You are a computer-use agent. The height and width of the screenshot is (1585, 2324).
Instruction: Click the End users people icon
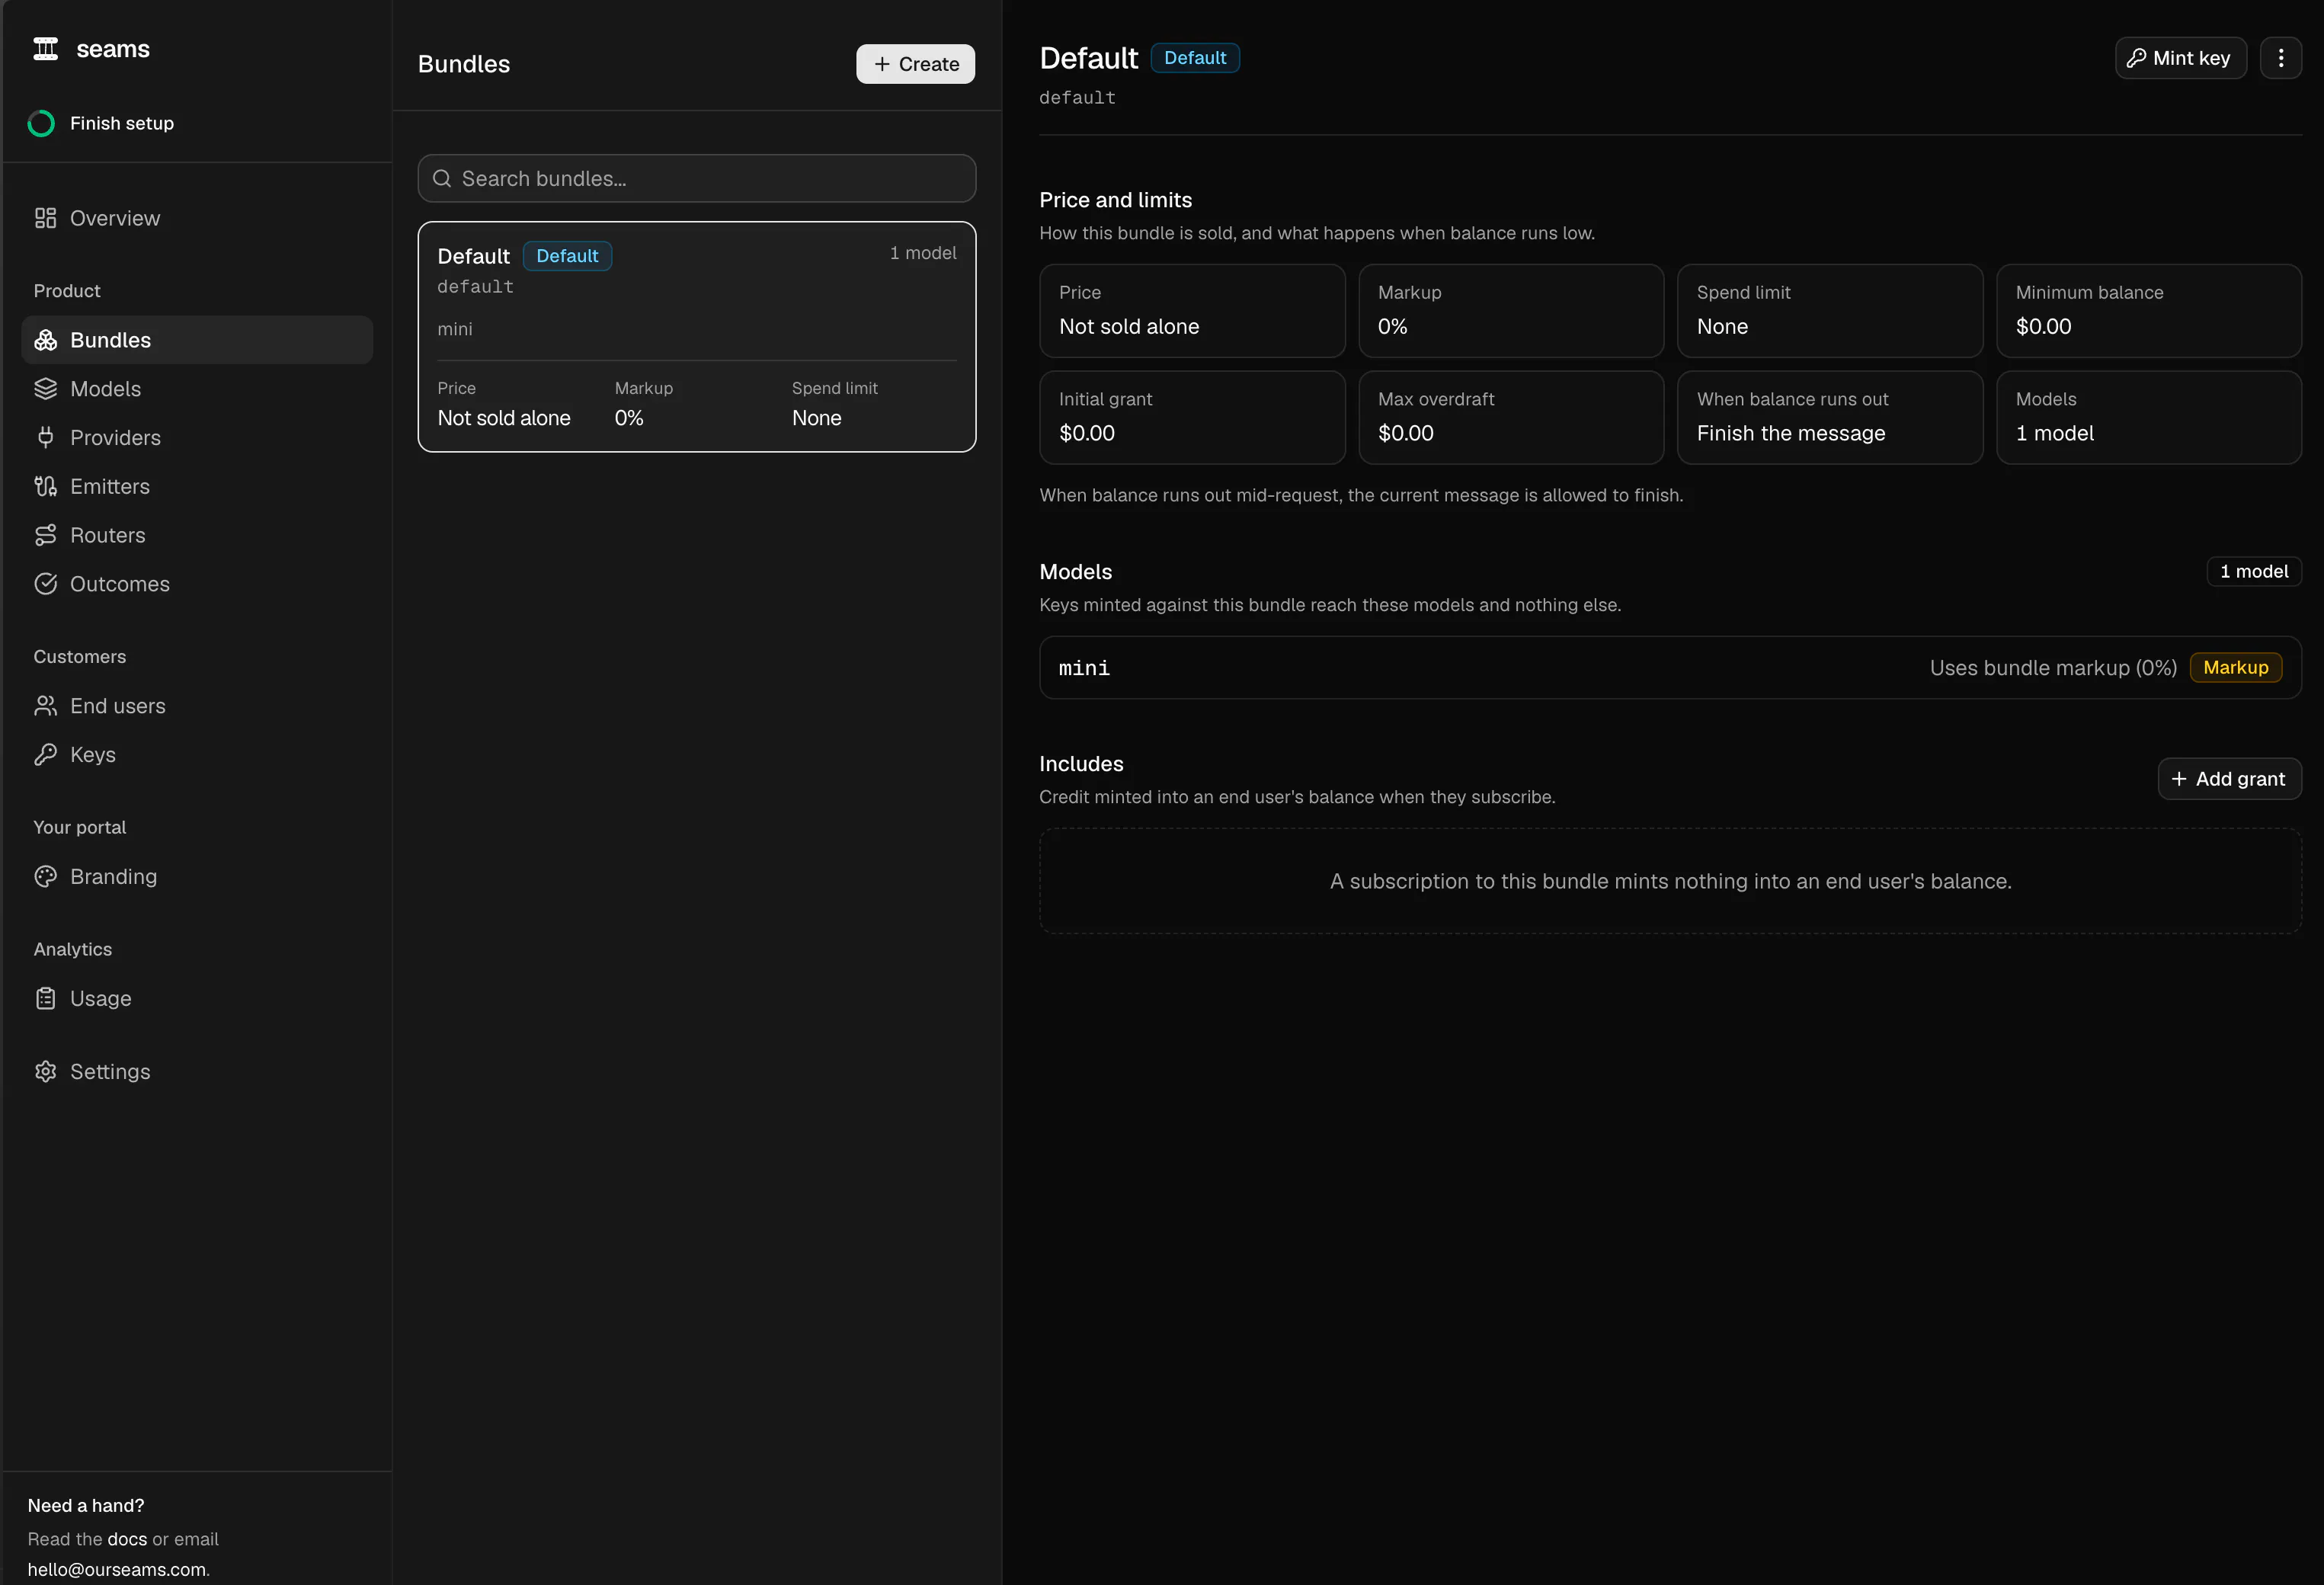(x=45, y=706)
